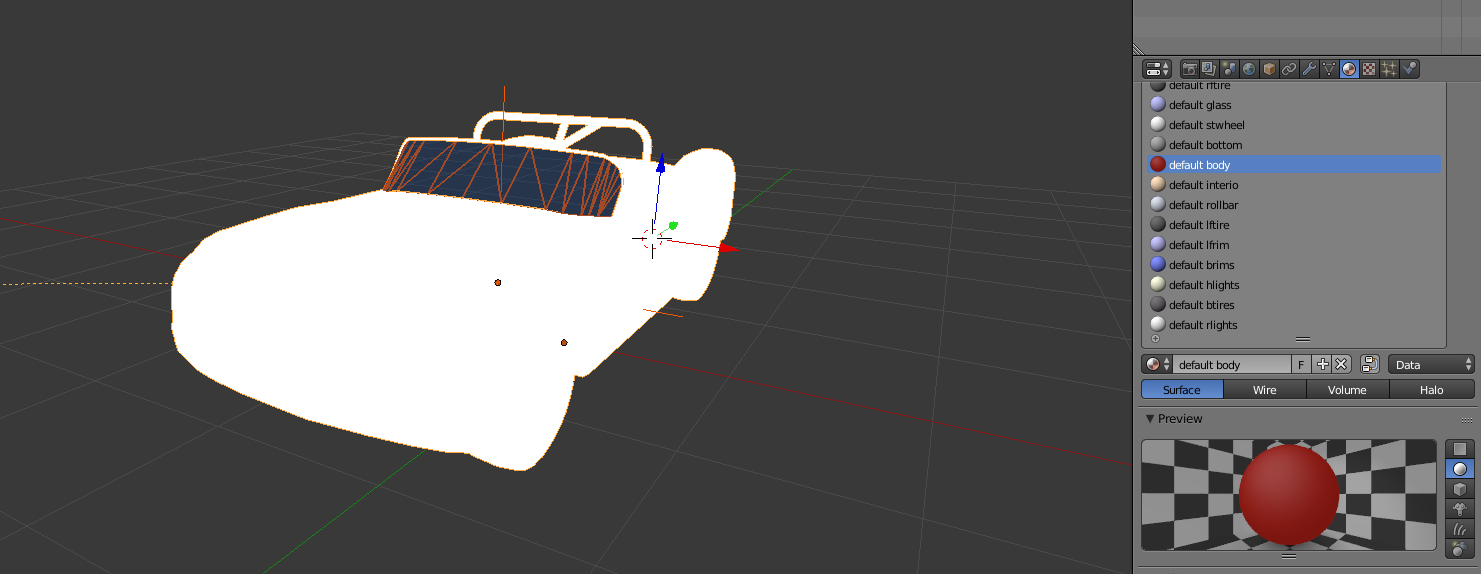Open the Data link dropdown
Image resolution: width=1481 pixels, height=574 pixels.
tap(1431, 365)
